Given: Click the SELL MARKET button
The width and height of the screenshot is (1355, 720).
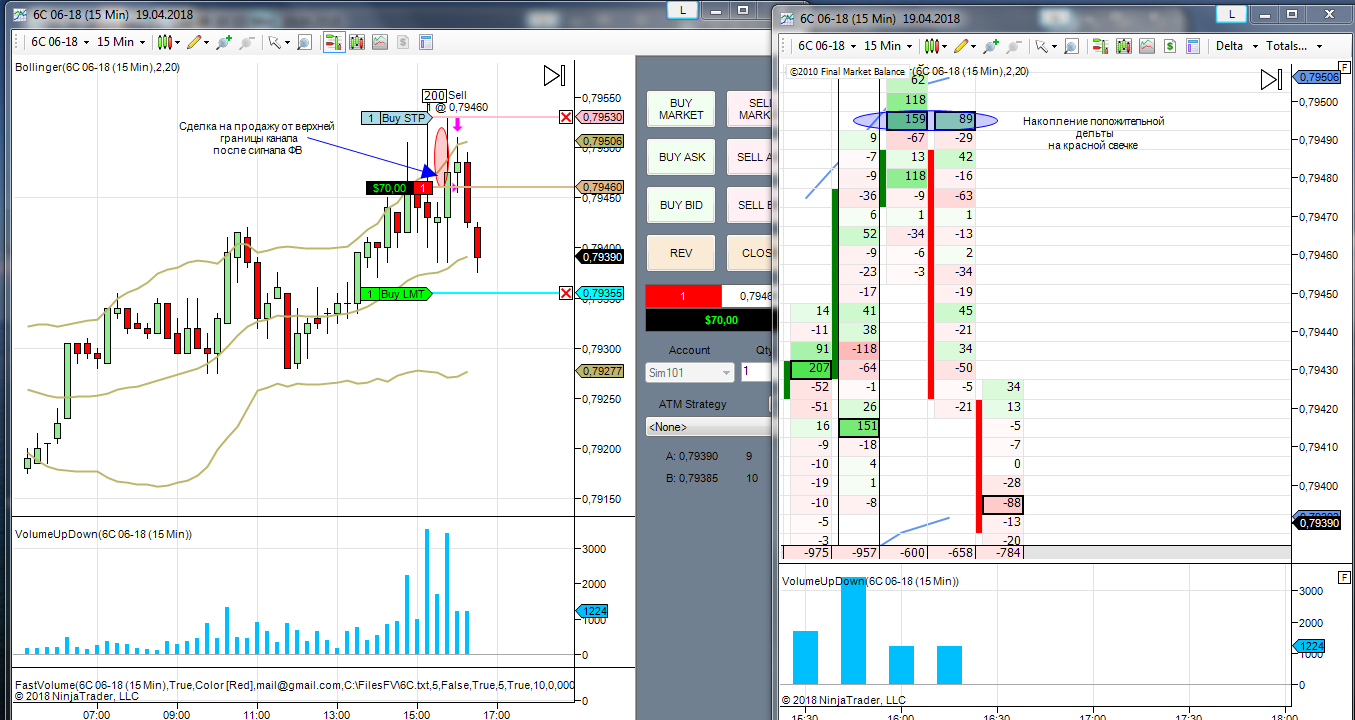Looking at the screenshot, I should tap(750, 109).
